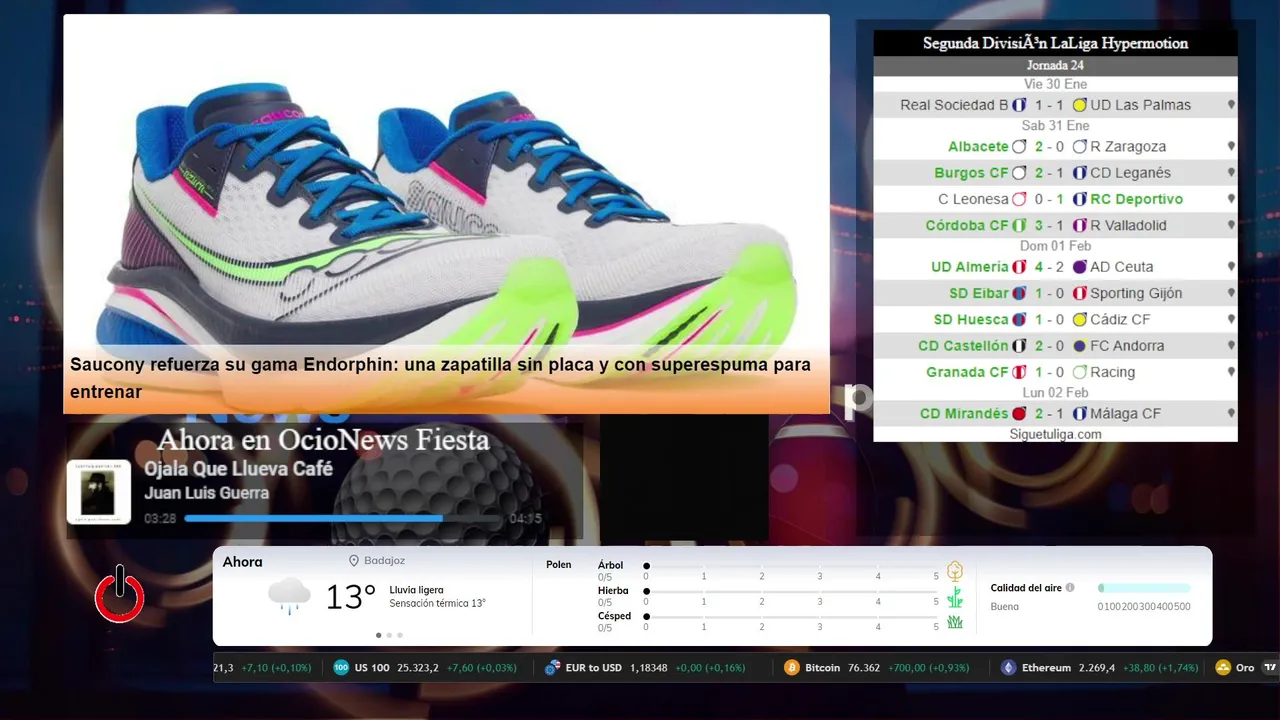
Task: Click the Oro gold icon in ticker
Action: 1222,668
